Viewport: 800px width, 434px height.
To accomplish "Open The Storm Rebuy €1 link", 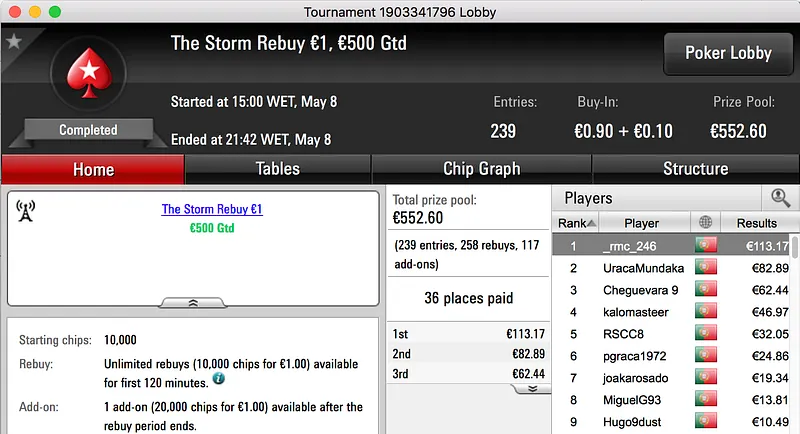I will pos(212,210).
